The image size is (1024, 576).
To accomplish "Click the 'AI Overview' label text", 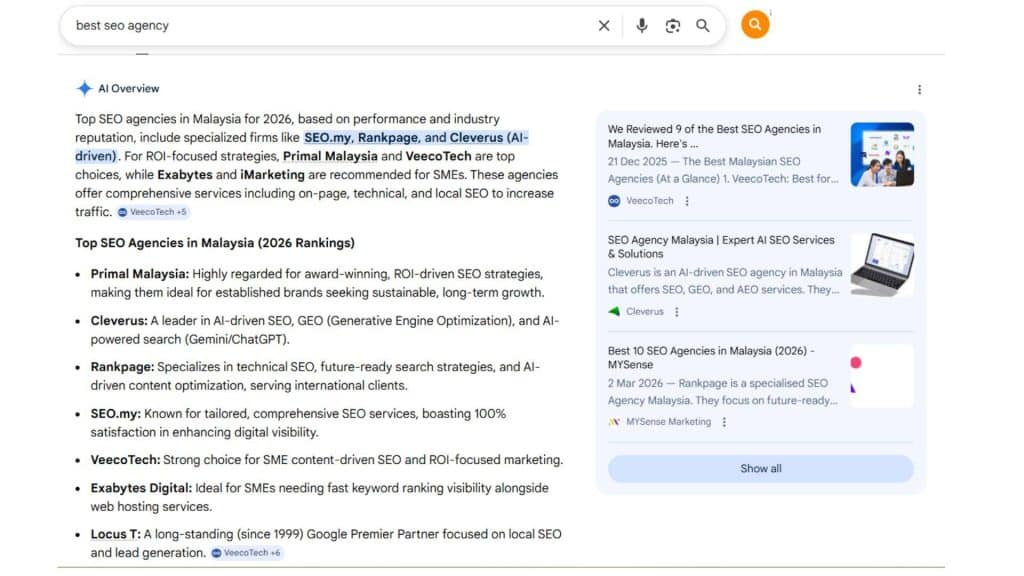I will (x=129, y=89).
